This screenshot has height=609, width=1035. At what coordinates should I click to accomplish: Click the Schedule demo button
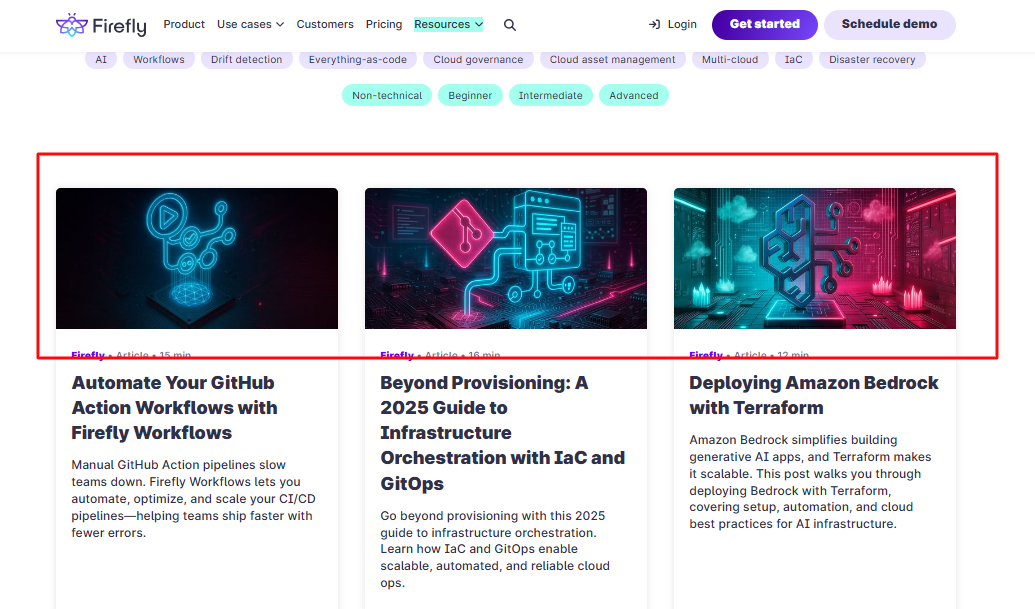[x=889, y=24]
